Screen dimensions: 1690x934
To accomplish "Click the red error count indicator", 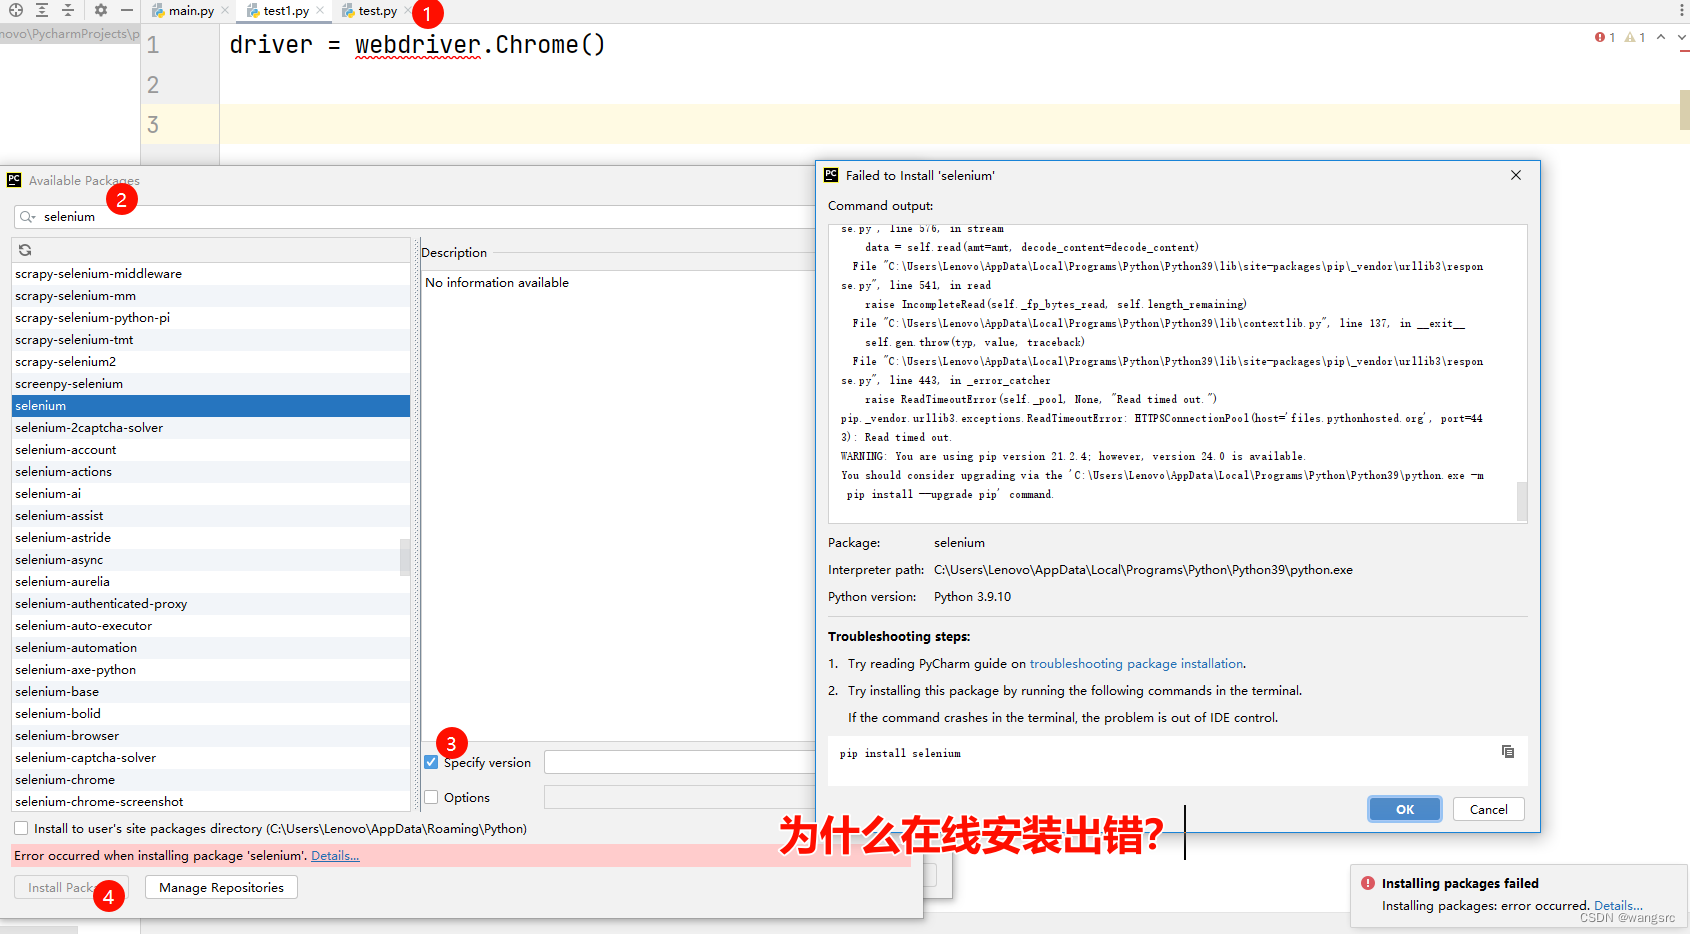I will [x=1605, y=37].
